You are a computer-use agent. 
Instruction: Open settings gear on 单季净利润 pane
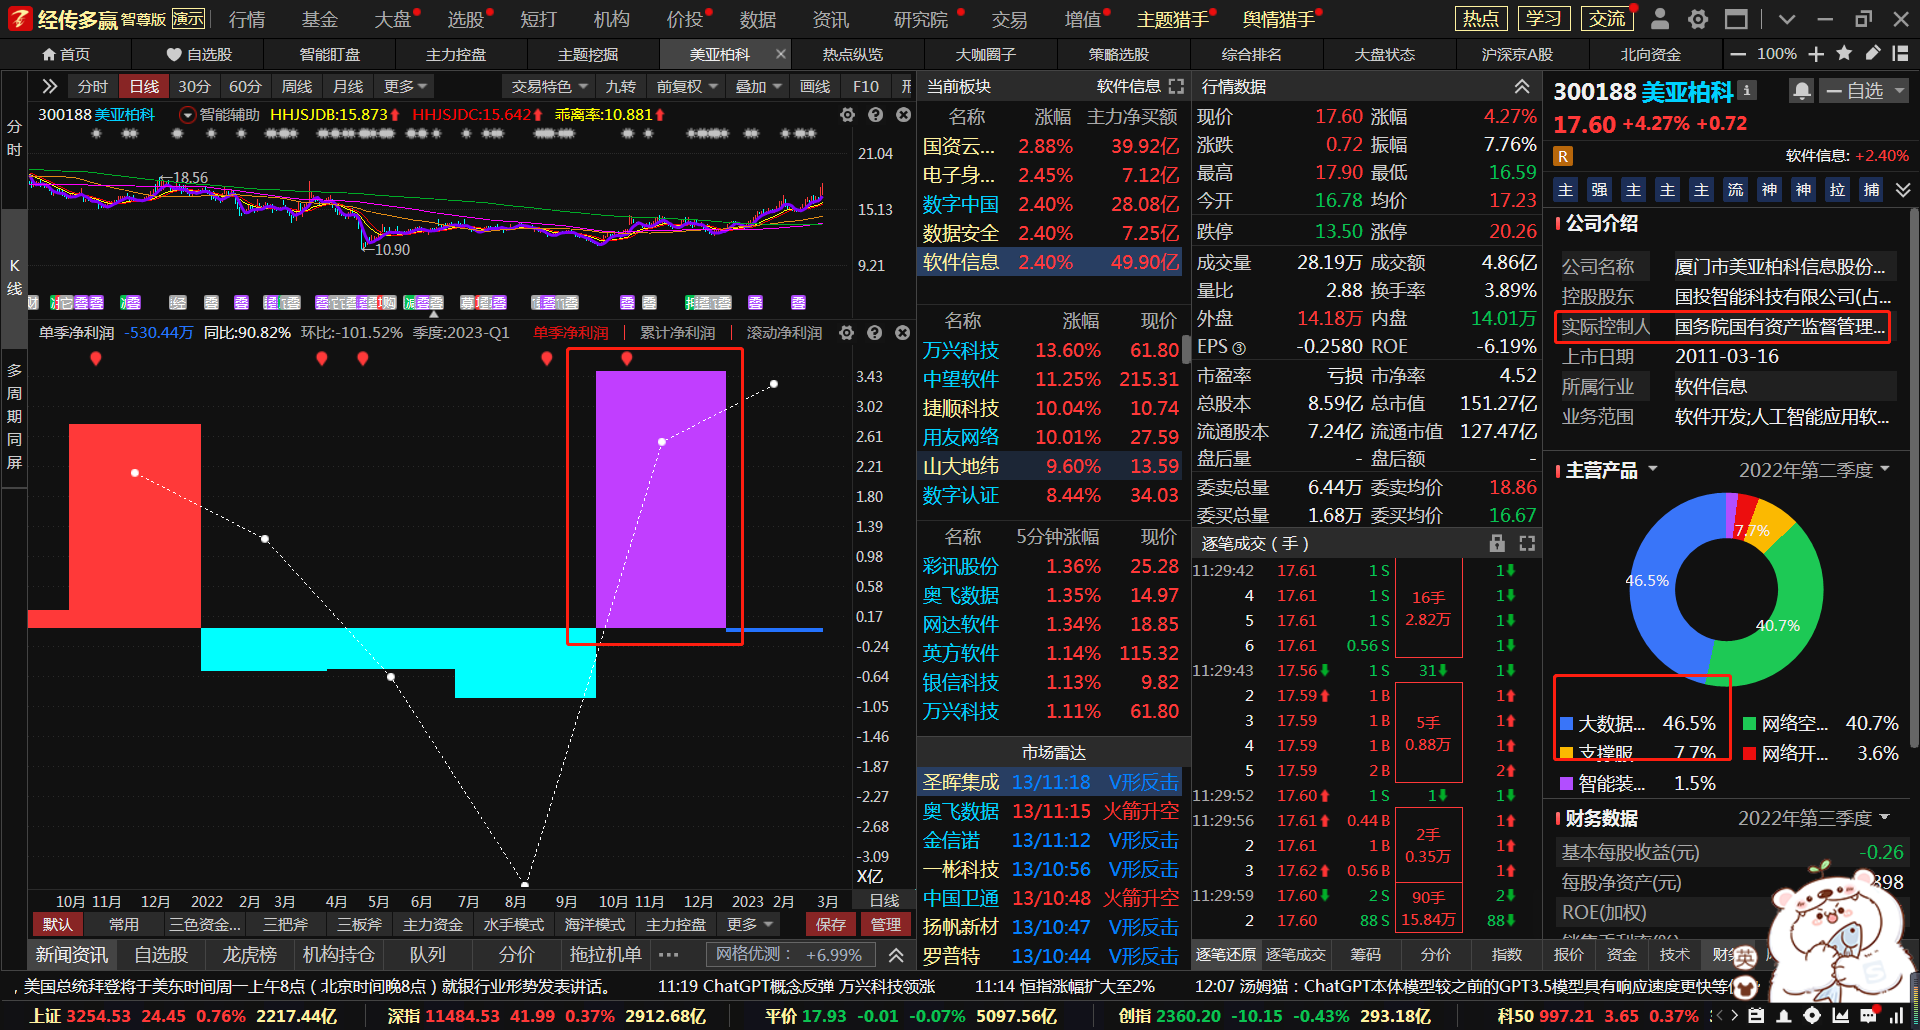847,333
